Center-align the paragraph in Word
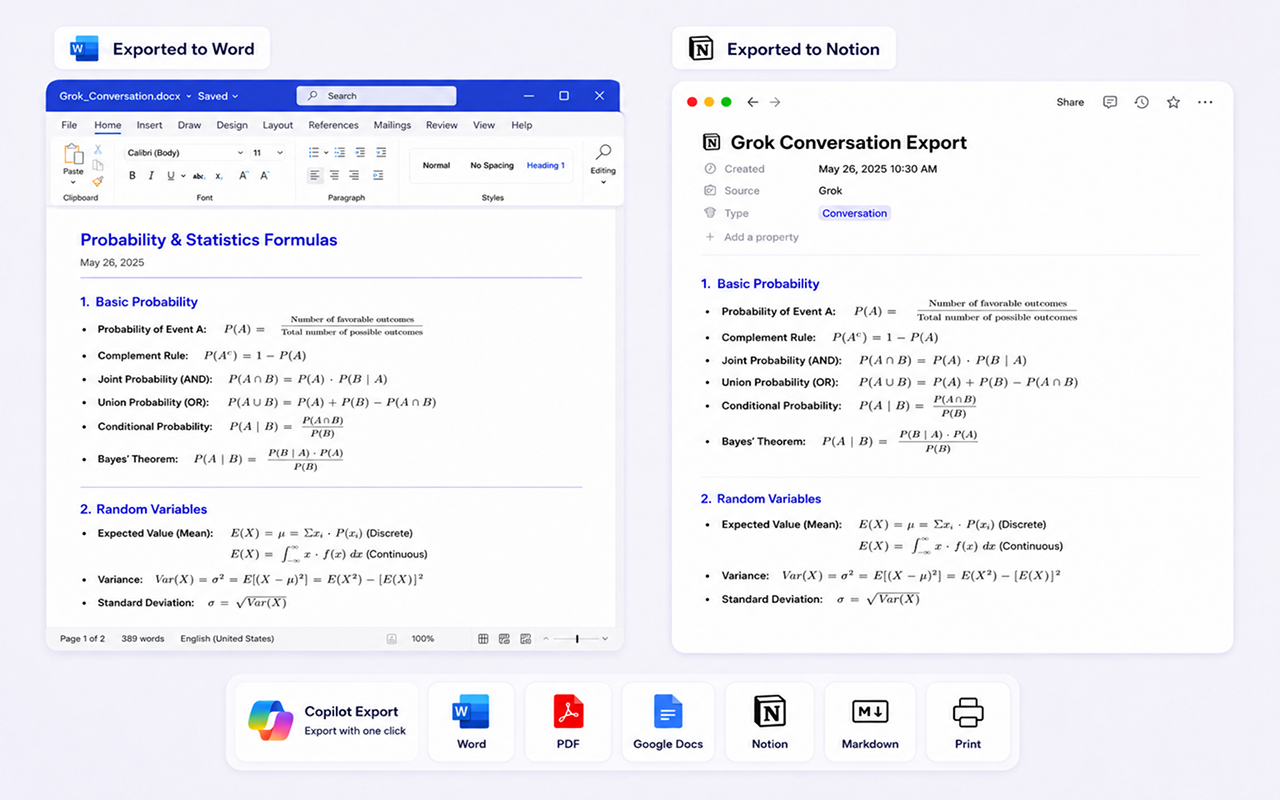The width and height of the screenshot is (1280, 800). point(334,175)
